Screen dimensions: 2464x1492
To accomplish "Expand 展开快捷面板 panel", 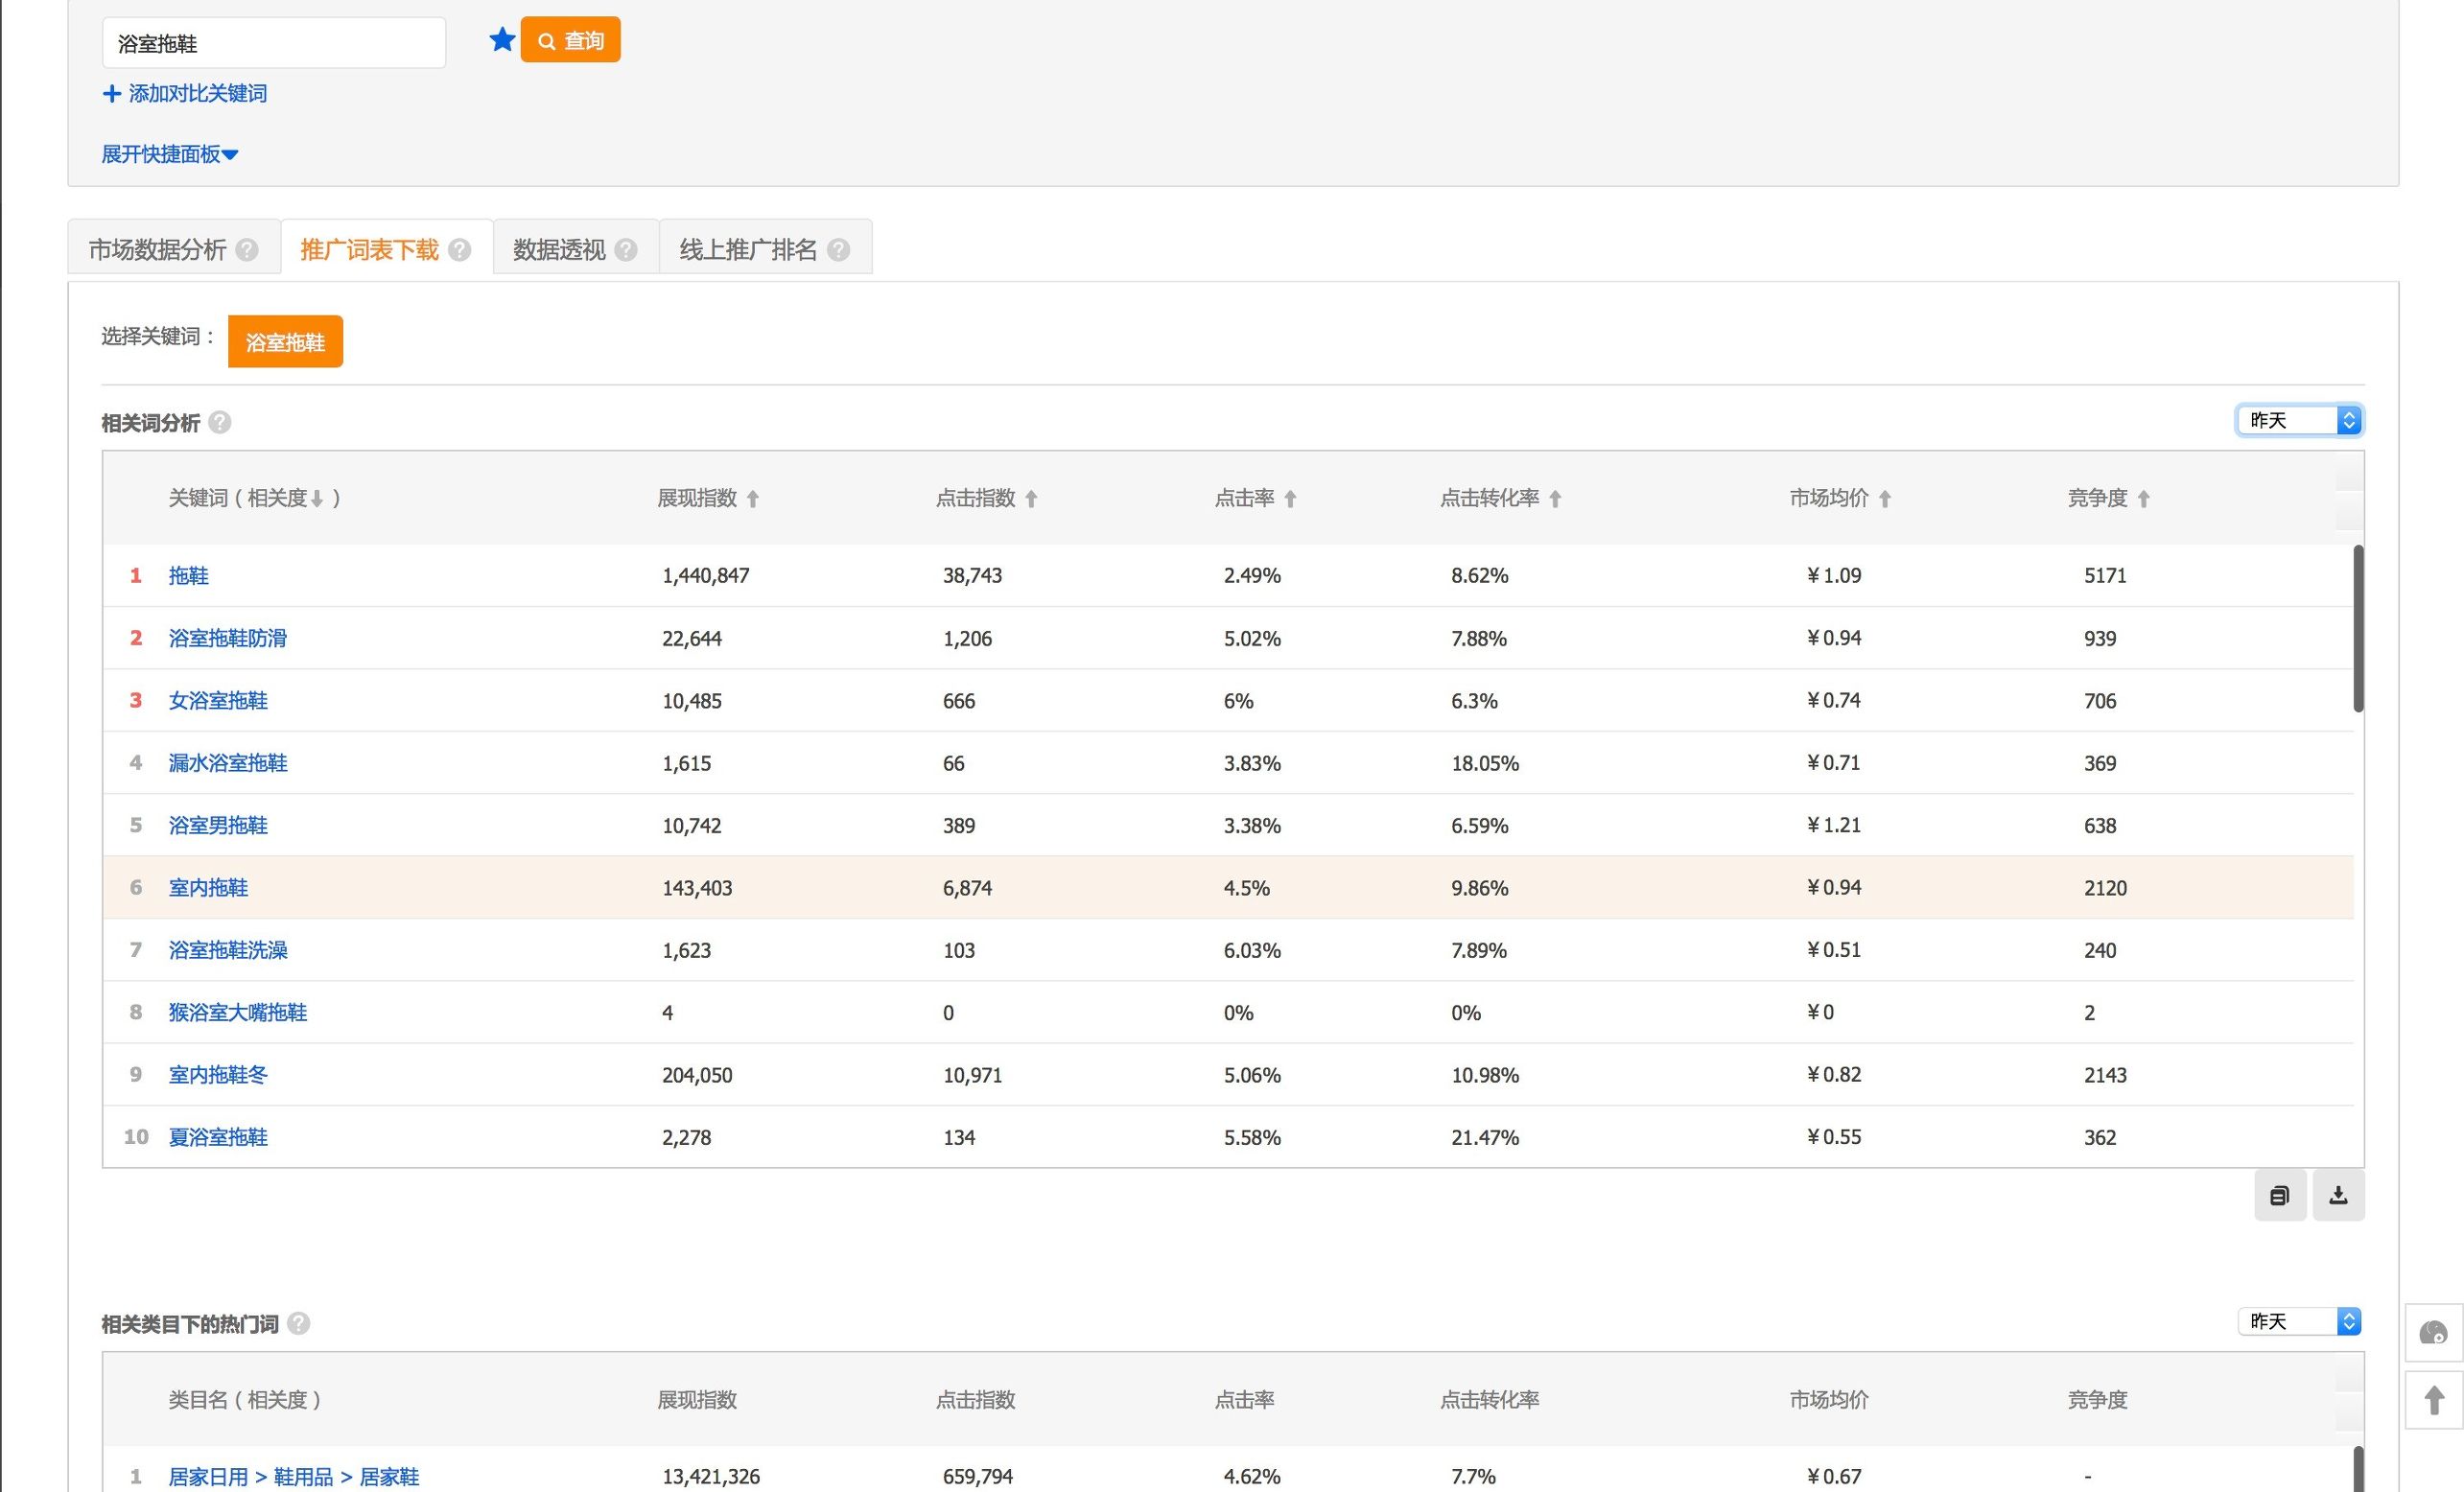I will pyautogui.click(x=169, y=154).
